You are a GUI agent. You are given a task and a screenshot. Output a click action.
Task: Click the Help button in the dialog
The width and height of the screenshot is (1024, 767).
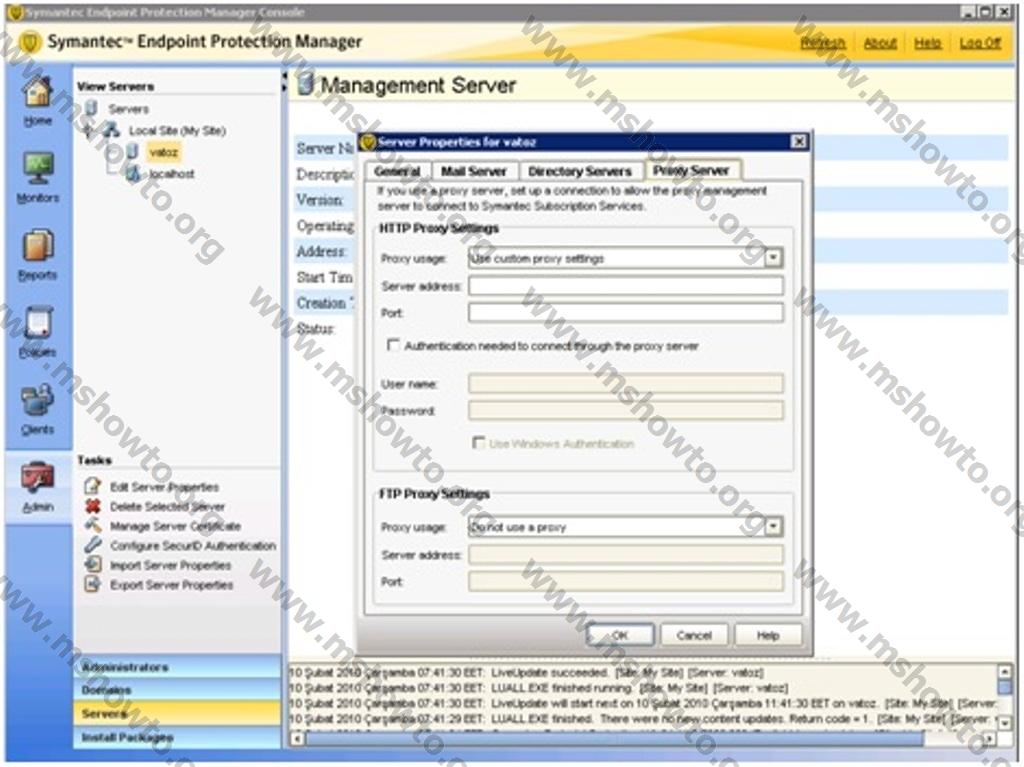(768, 635)
